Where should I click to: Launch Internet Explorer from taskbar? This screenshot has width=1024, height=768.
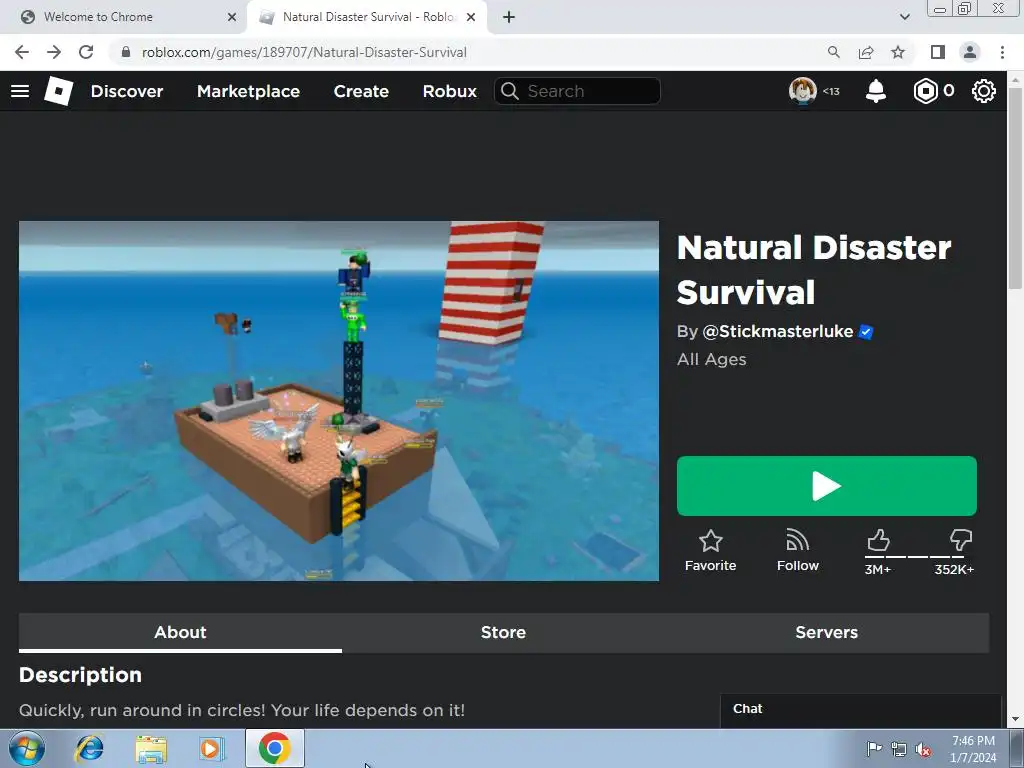tap(89, 748)
